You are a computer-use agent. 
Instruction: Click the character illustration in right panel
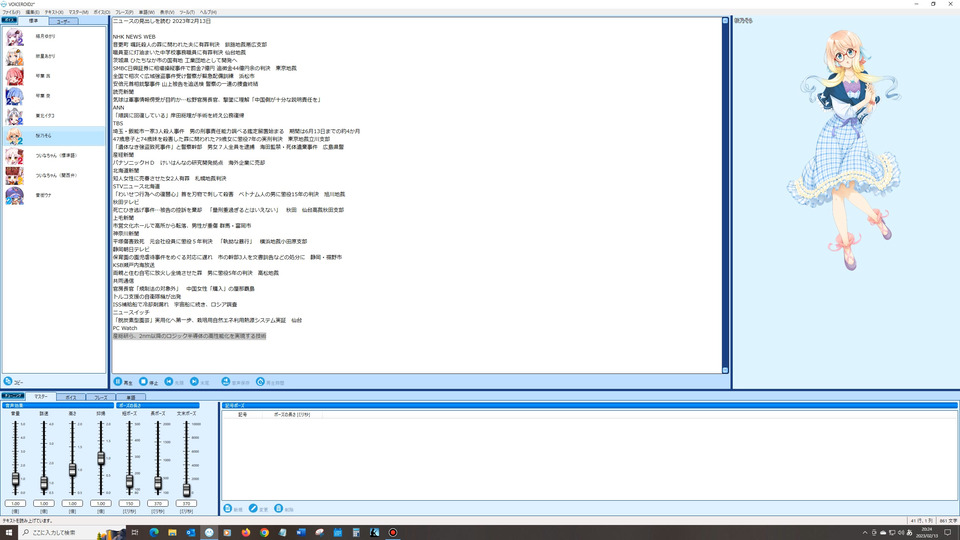coord(845,150)
